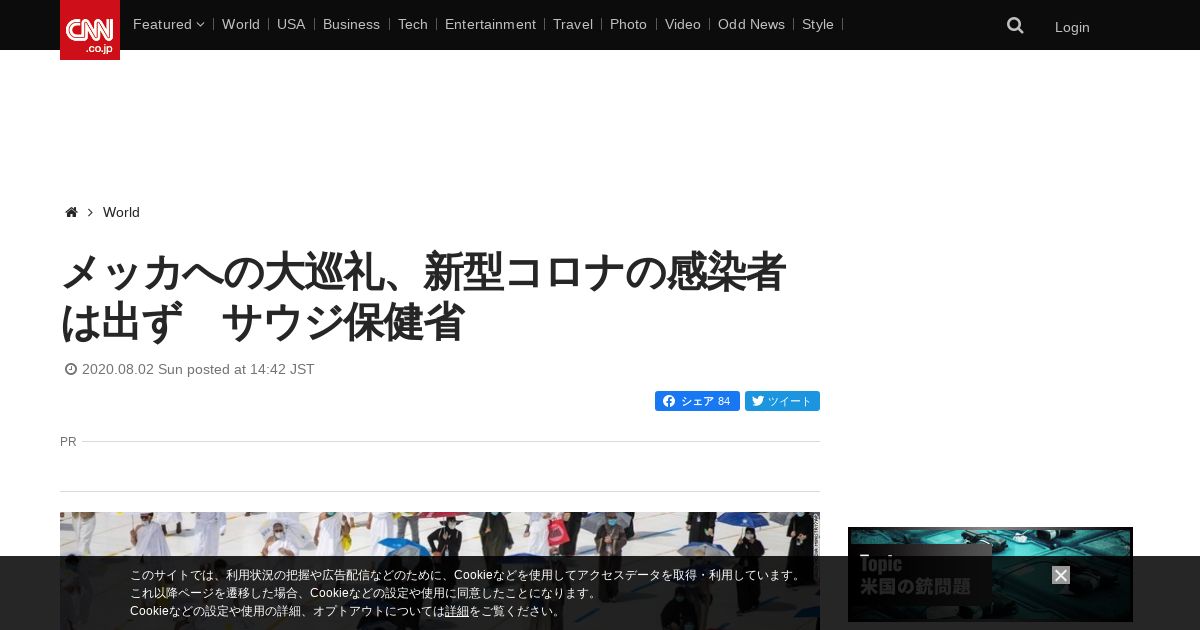Go to the Business section
1200x630 pixels.
point(351,24)
